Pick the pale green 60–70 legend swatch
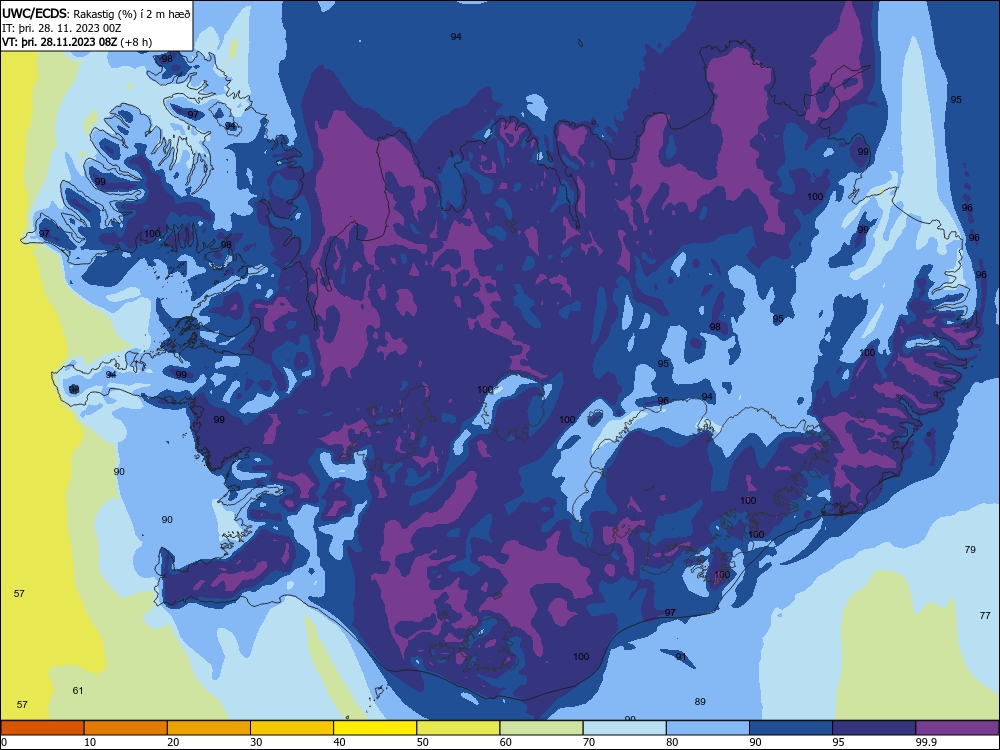Screen dimensions: 1000x750 tap(541, 728)
